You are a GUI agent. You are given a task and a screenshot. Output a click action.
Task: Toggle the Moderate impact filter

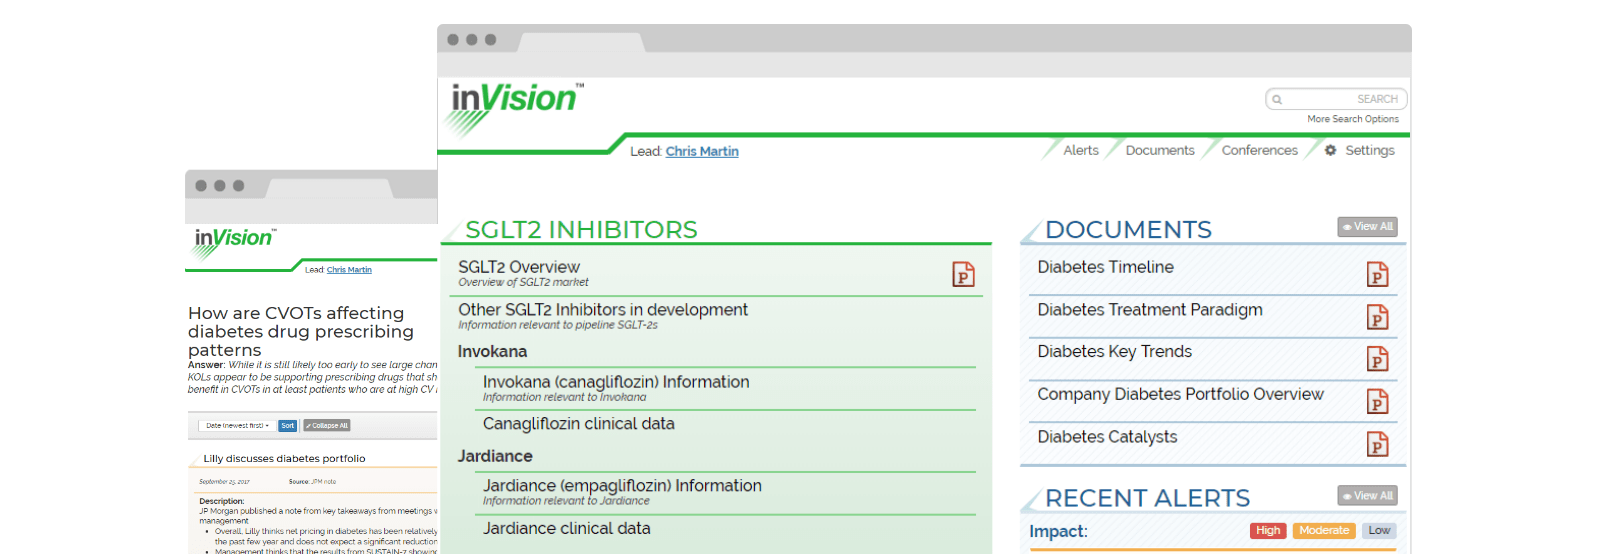point(1324,531)
